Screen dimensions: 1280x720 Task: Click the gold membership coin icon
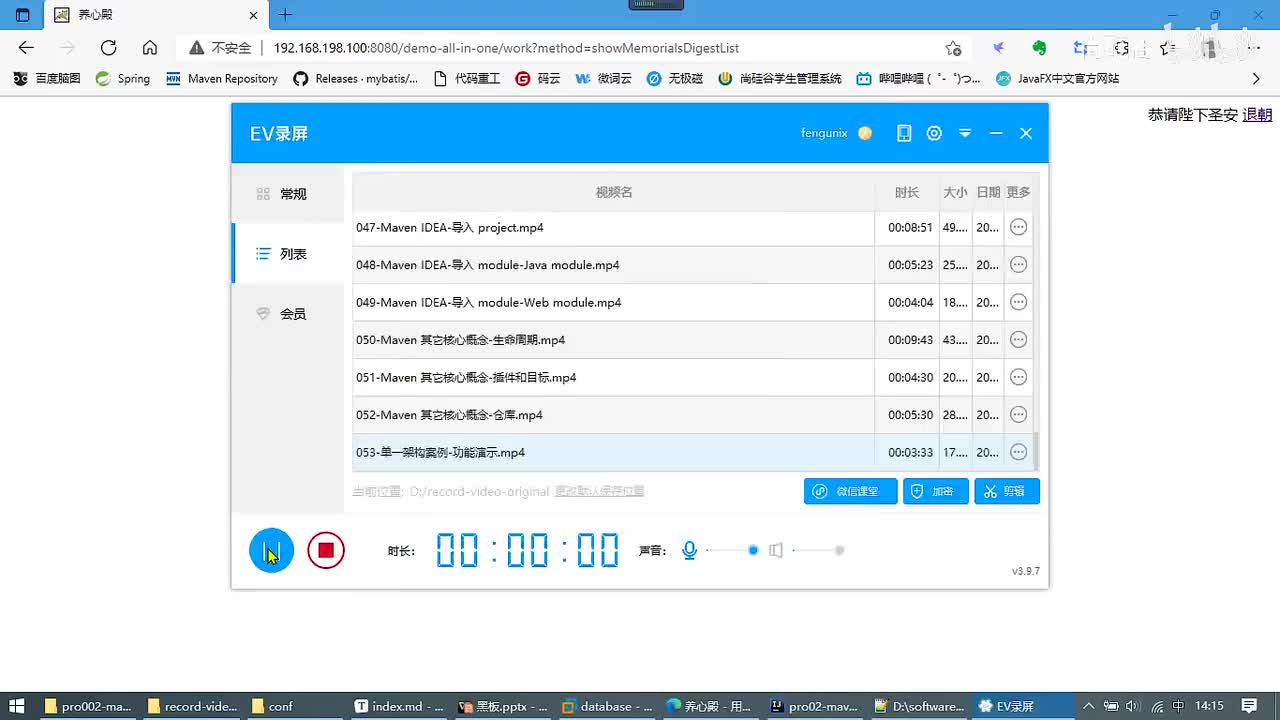coord(865,133)
